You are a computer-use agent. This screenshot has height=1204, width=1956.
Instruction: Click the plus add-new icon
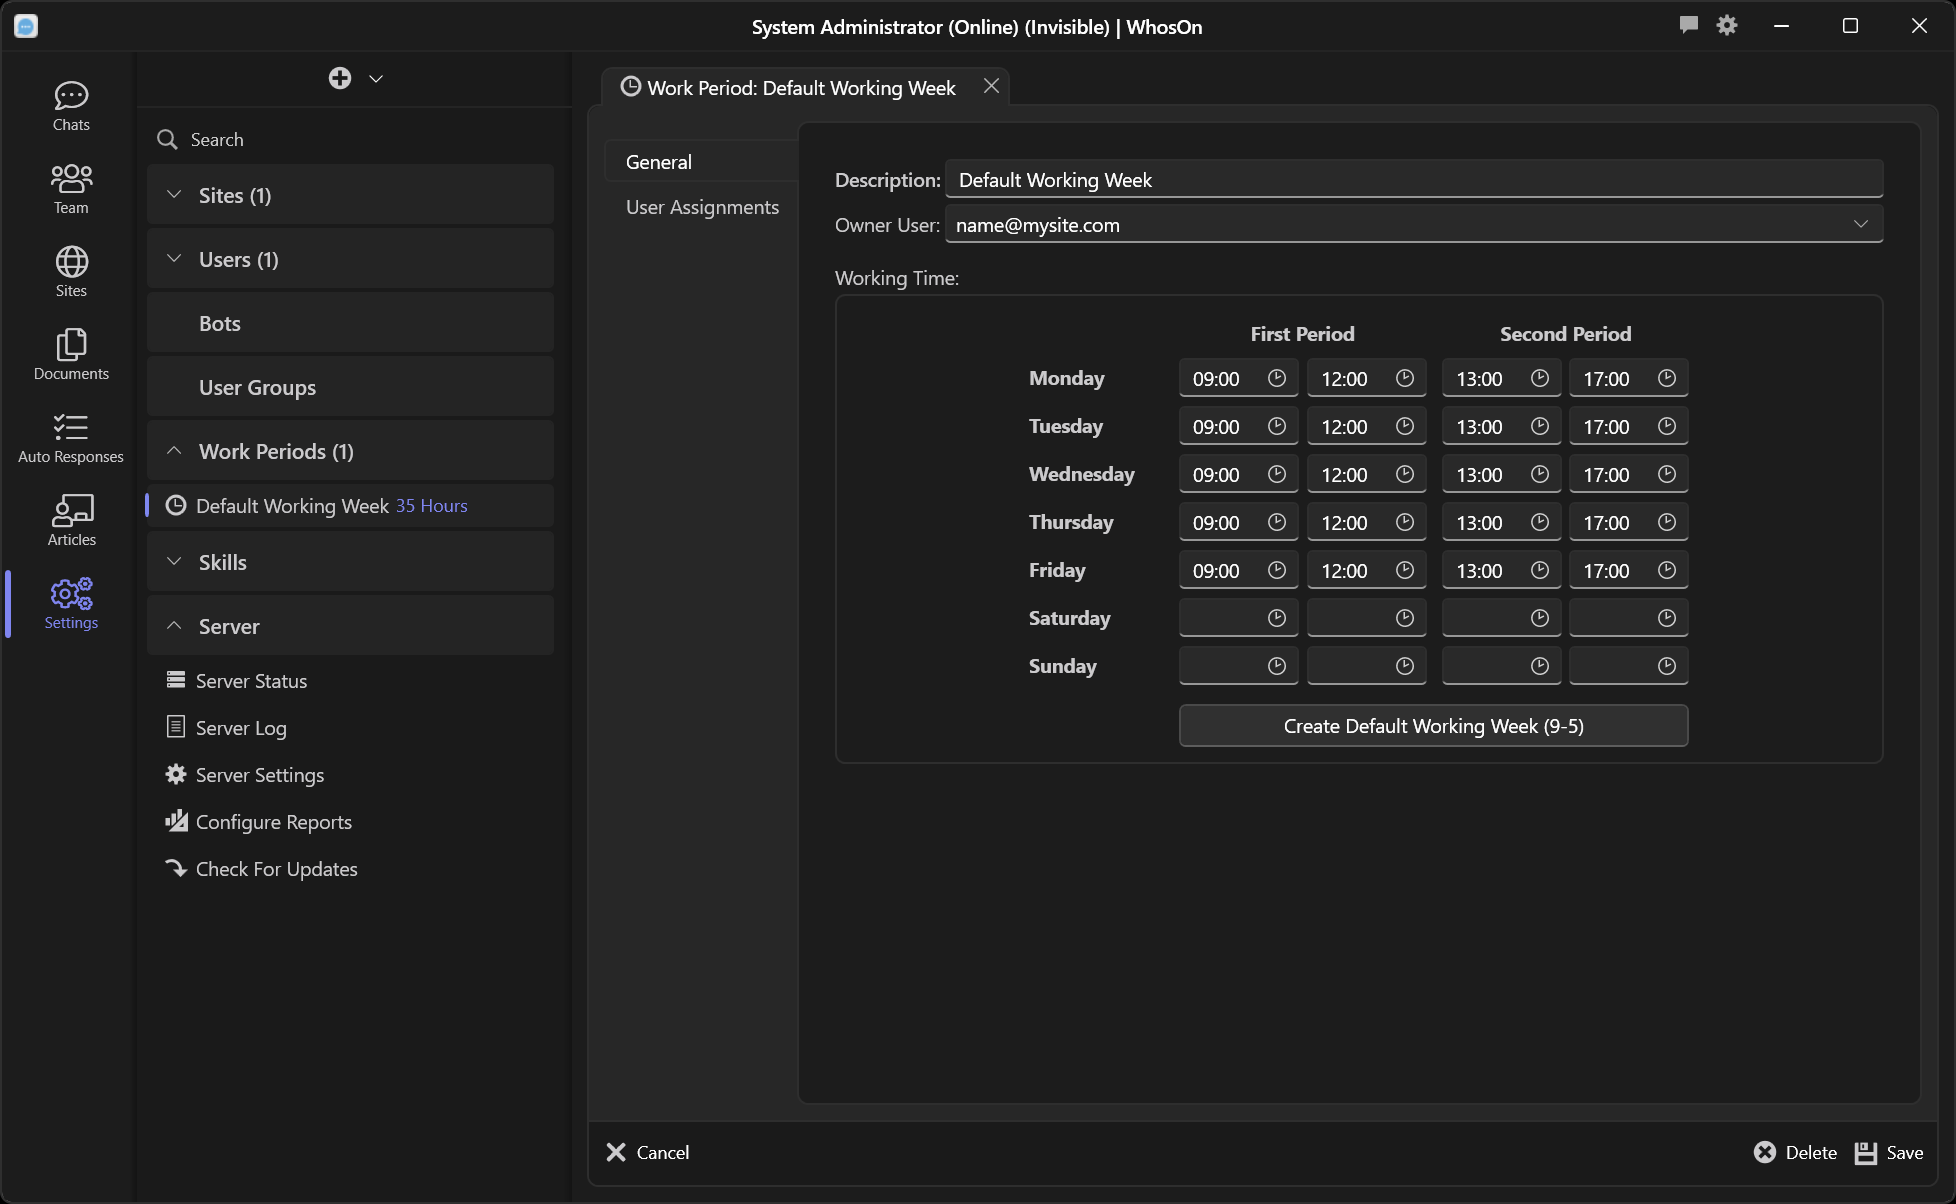coord(340,78)
